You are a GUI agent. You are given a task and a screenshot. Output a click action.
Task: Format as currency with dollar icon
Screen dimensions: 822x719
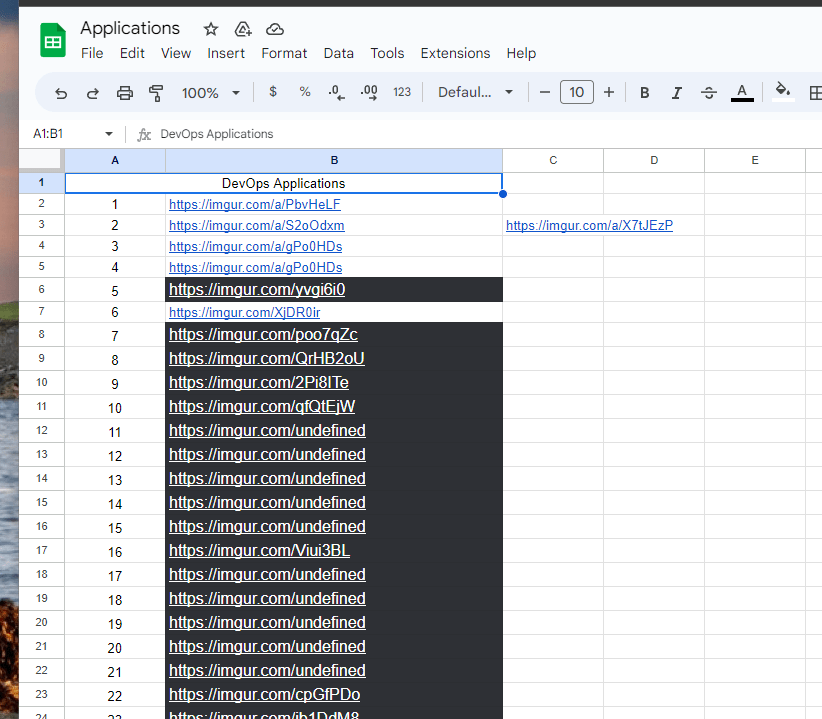point(273,92)
